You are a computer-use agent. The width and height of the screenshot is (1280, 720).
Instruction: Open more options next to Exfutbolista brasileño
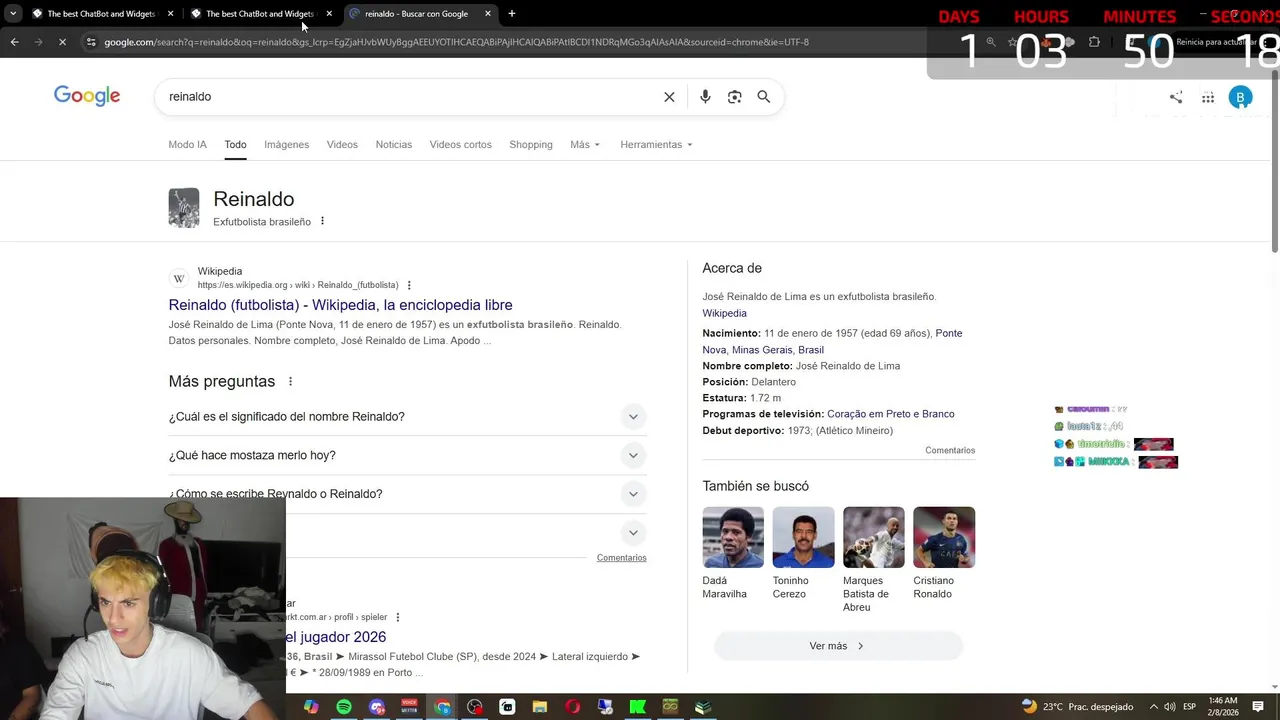(322, 221)
